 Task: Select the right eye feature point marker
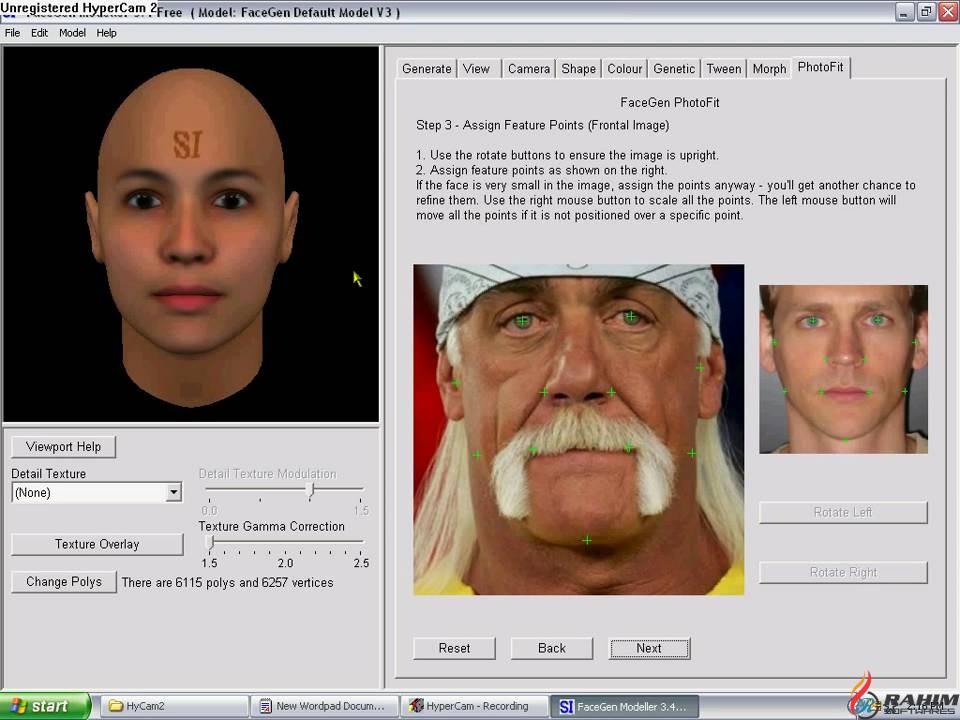click(631, 317)
